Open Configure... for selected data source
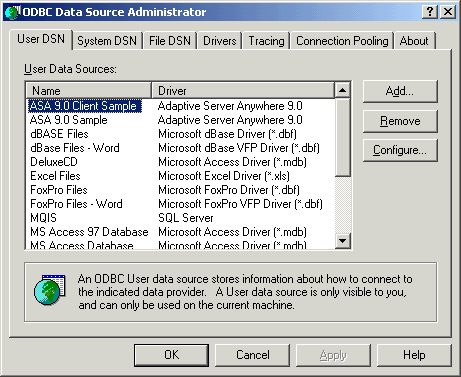The width and height of the screenshot is (461, 377). (400, 150)
